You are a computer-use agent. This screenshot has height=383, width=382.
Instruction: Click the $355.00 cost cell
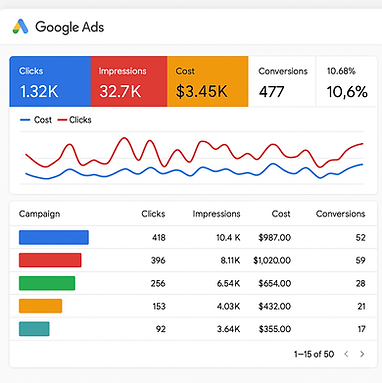coord(275,329)
